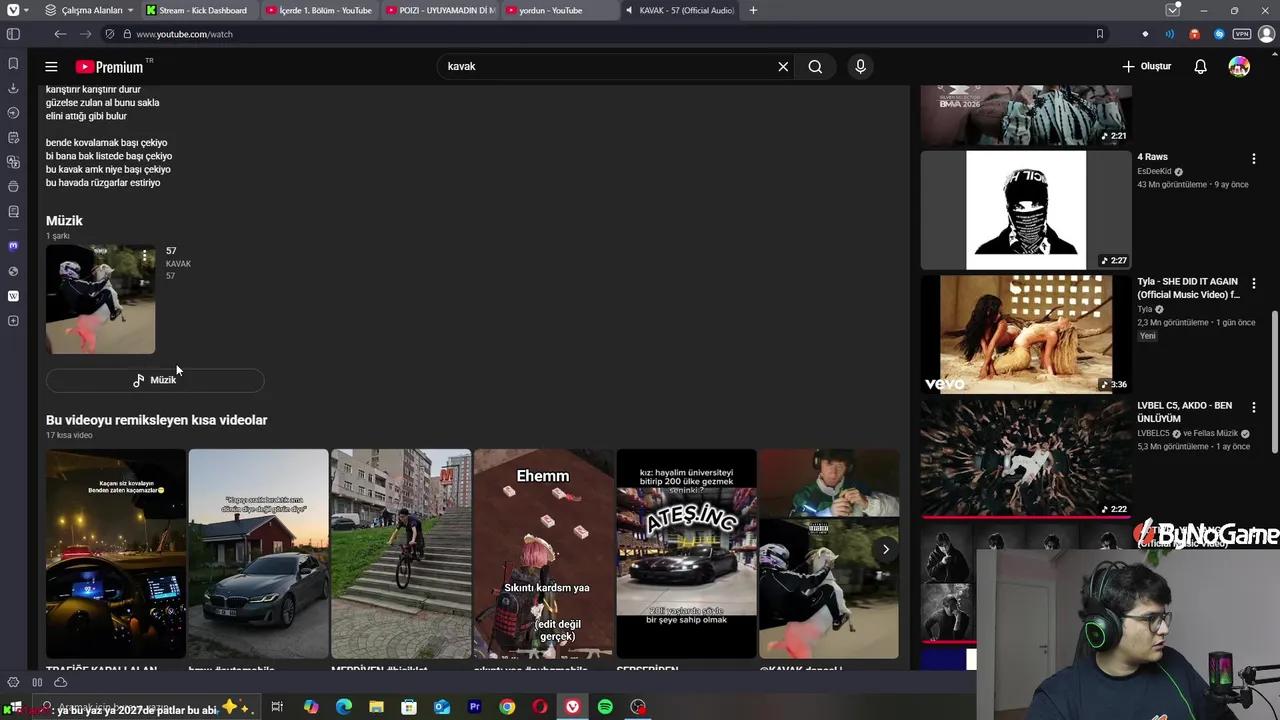Start voice search with the microphone

pyautogui.click(x=860, y=66)
